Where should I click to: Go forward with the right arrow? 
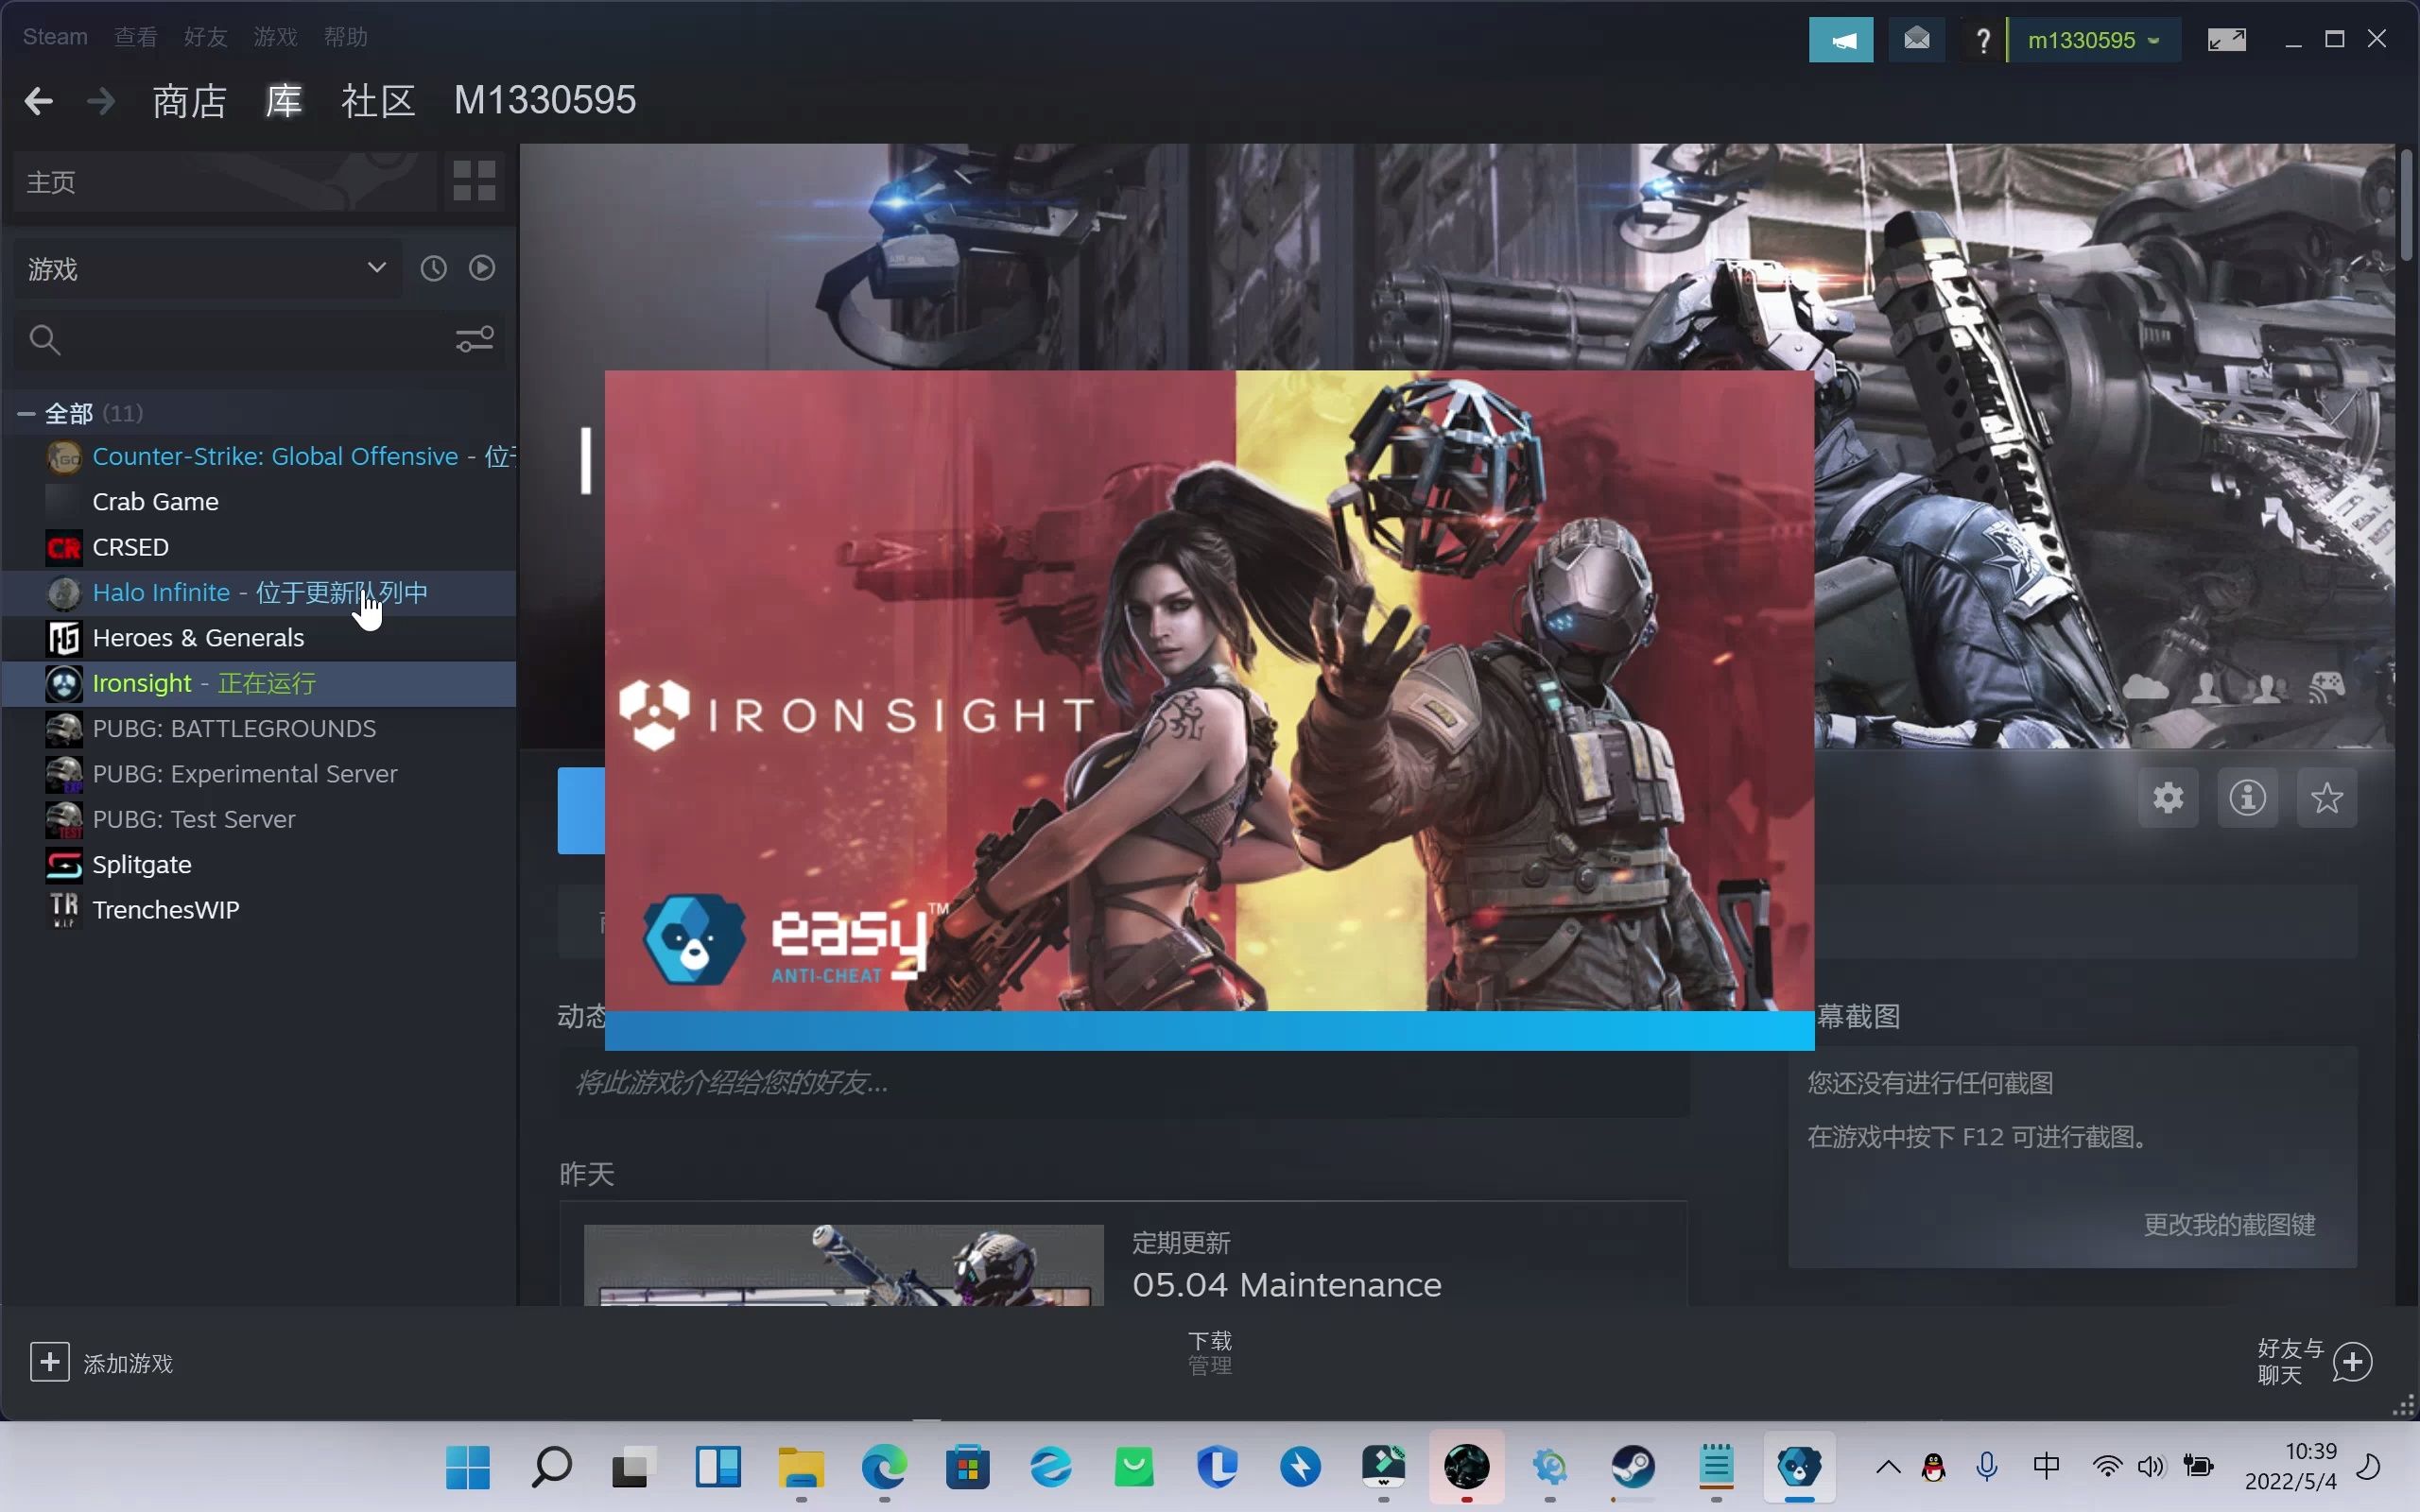pos(101,101)
